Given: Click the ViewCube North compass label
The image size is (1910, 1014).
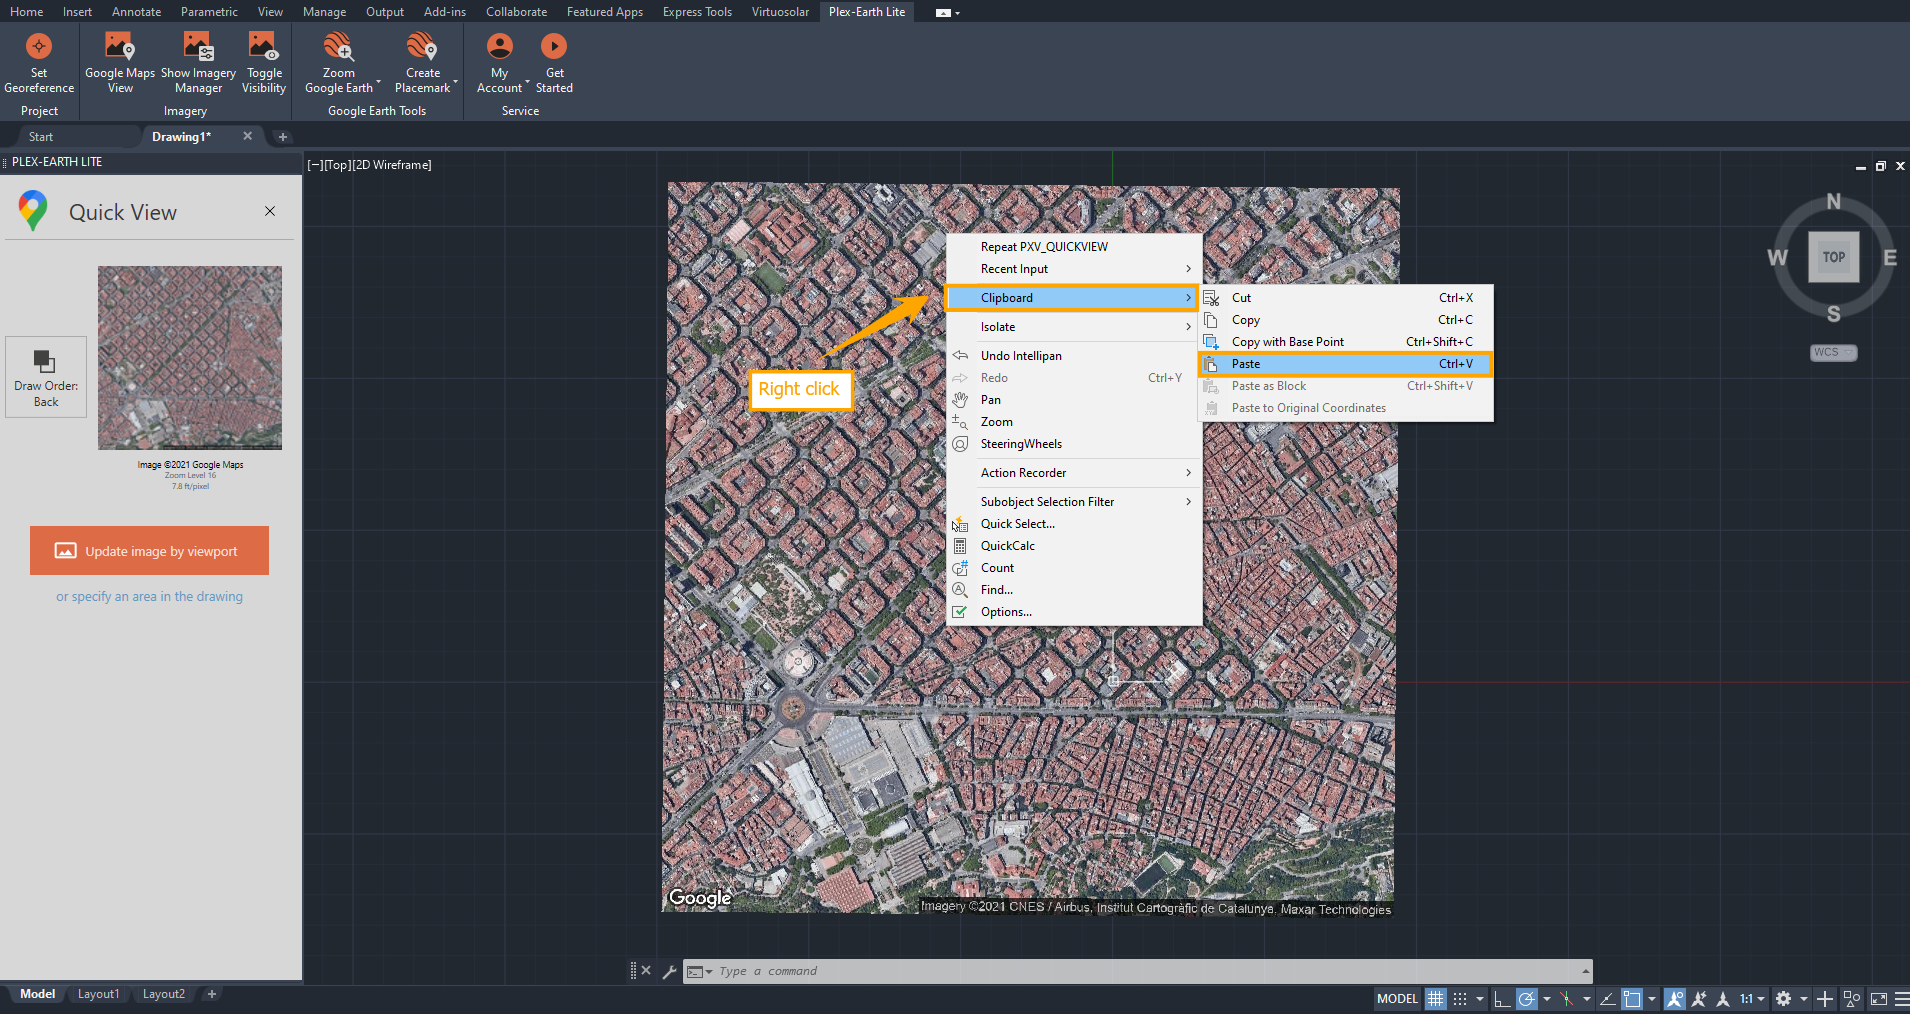Looking at the screenshot, I should tap(1834, 201).
